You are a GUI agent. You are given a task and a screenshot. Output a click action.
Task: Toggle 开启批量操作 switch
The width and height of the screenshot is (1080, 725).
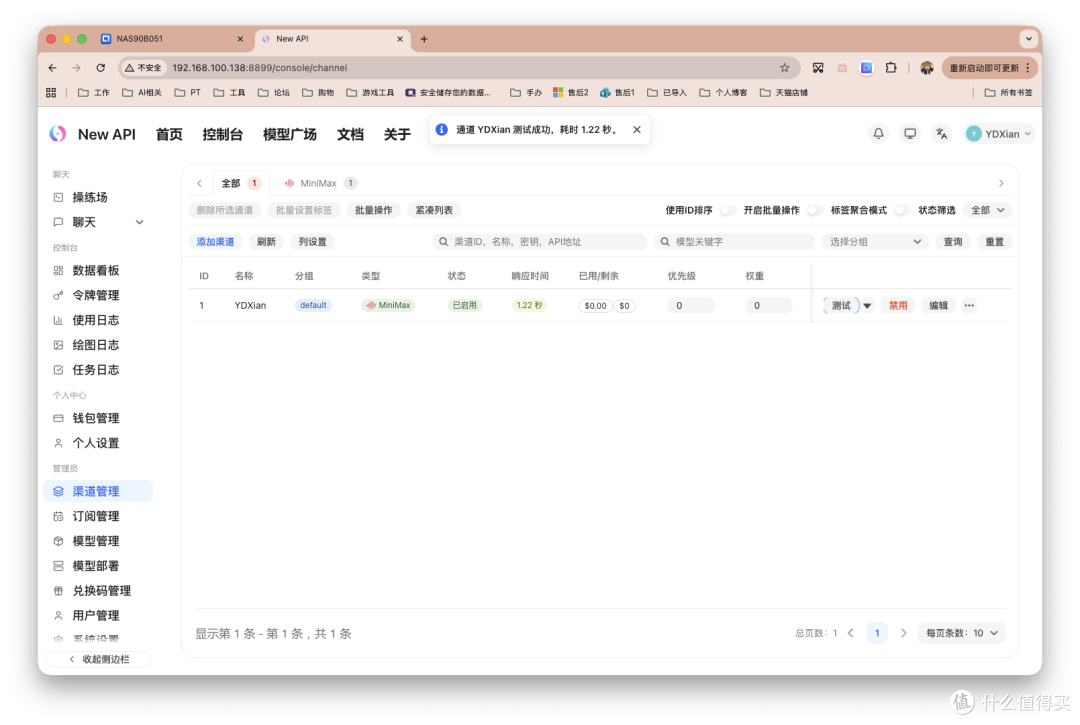click(x=814, y=210)
